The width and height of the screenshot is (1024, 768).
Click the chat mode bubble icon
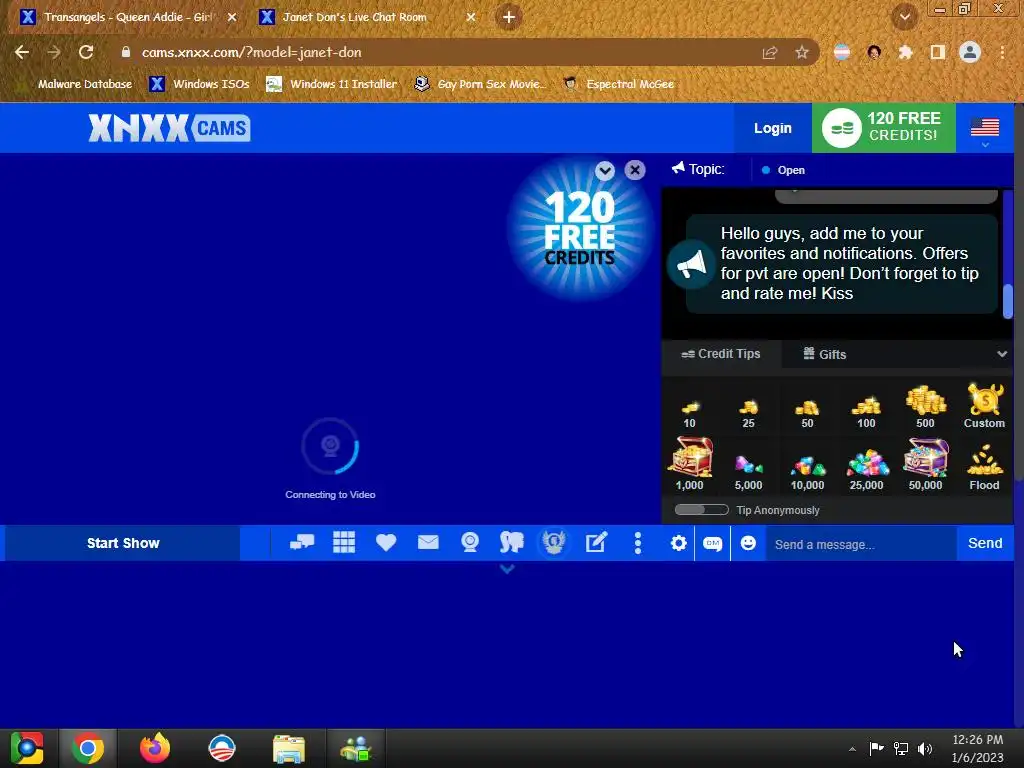click(712, 543)
